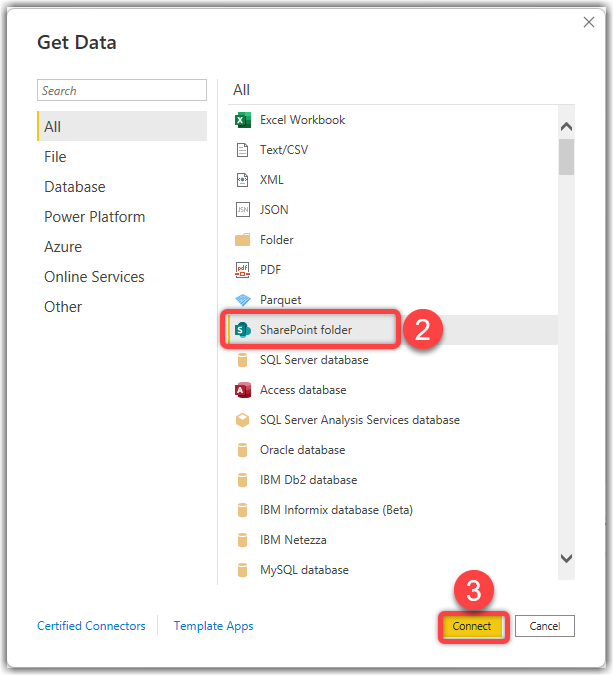
Task: Select the JSON text label
Action: (274, 210)
